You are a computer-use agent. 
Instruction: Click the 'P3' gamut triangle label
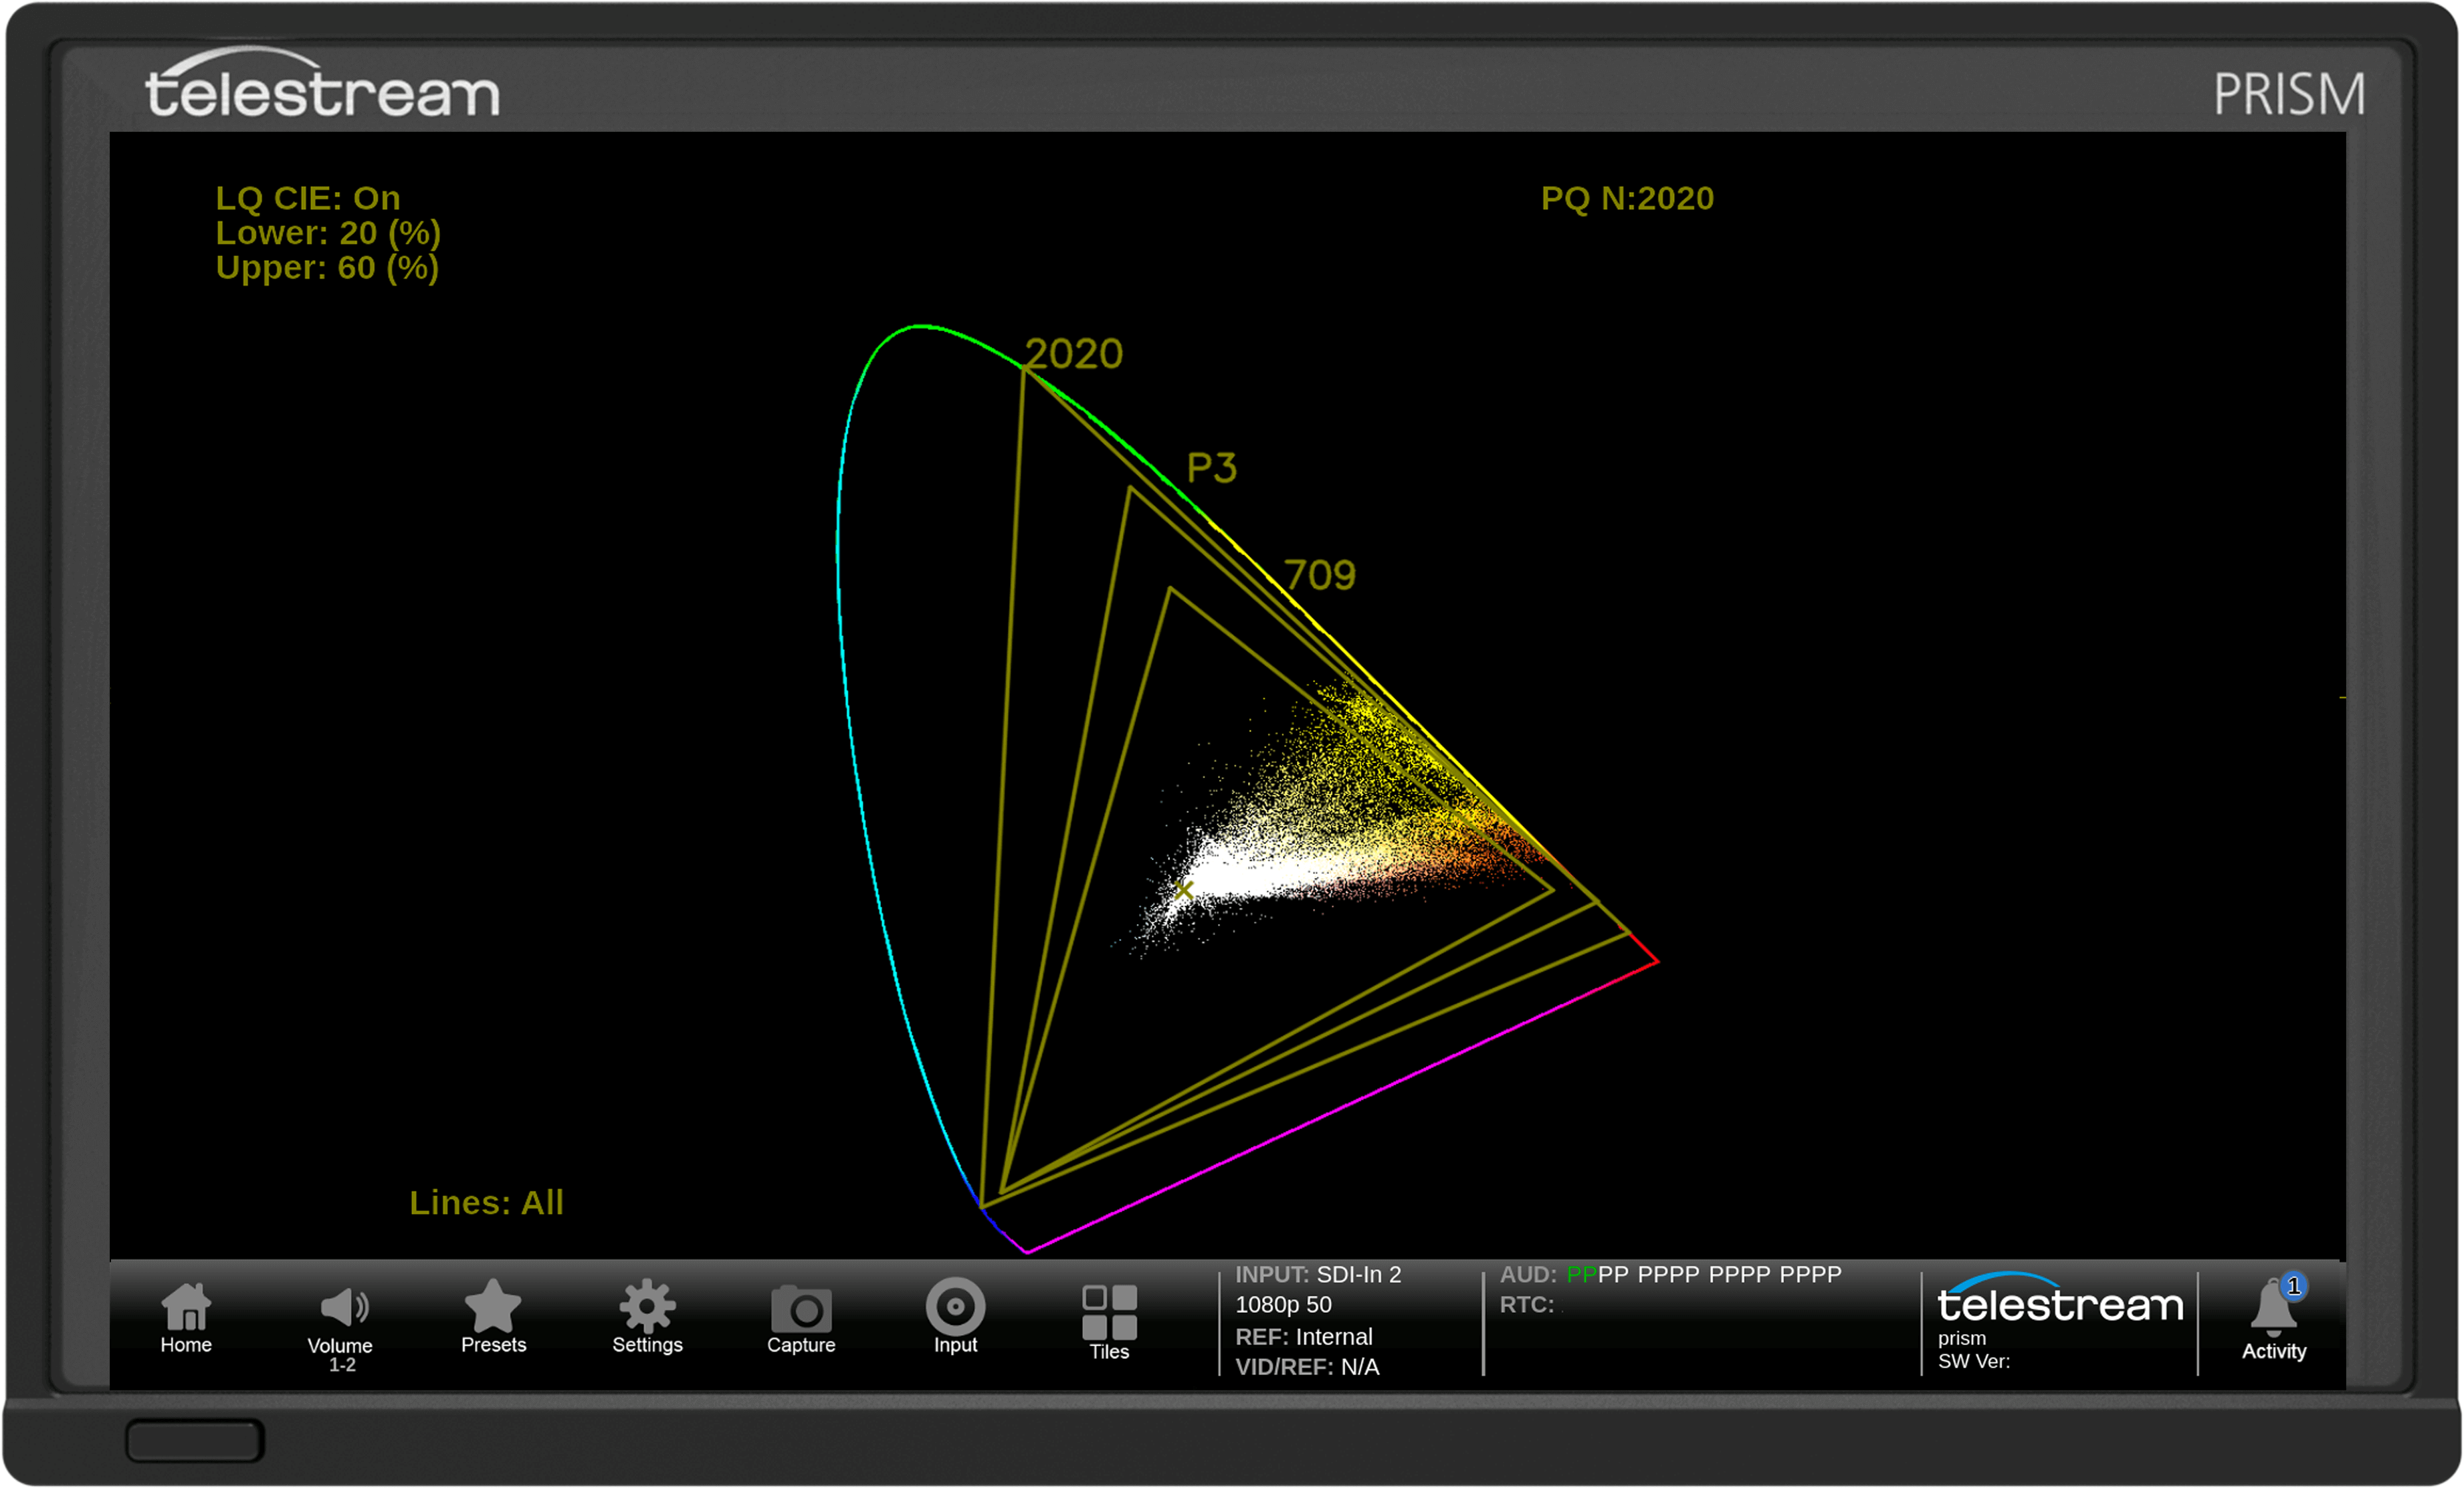(1212, 468)
